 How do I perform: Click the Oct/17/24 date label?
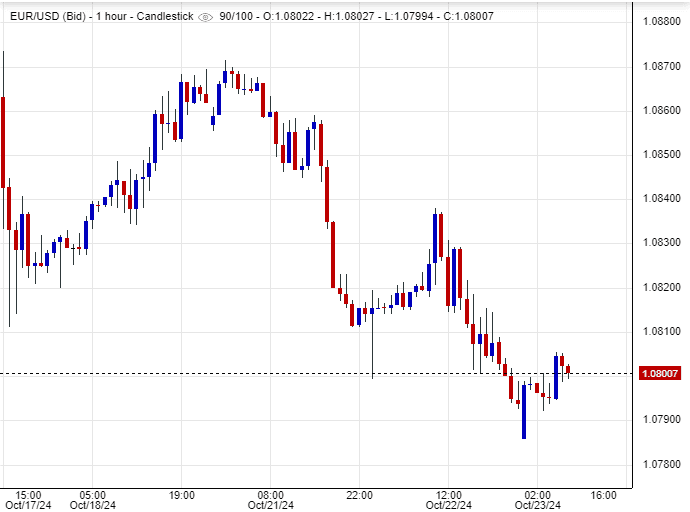(29, 505)
